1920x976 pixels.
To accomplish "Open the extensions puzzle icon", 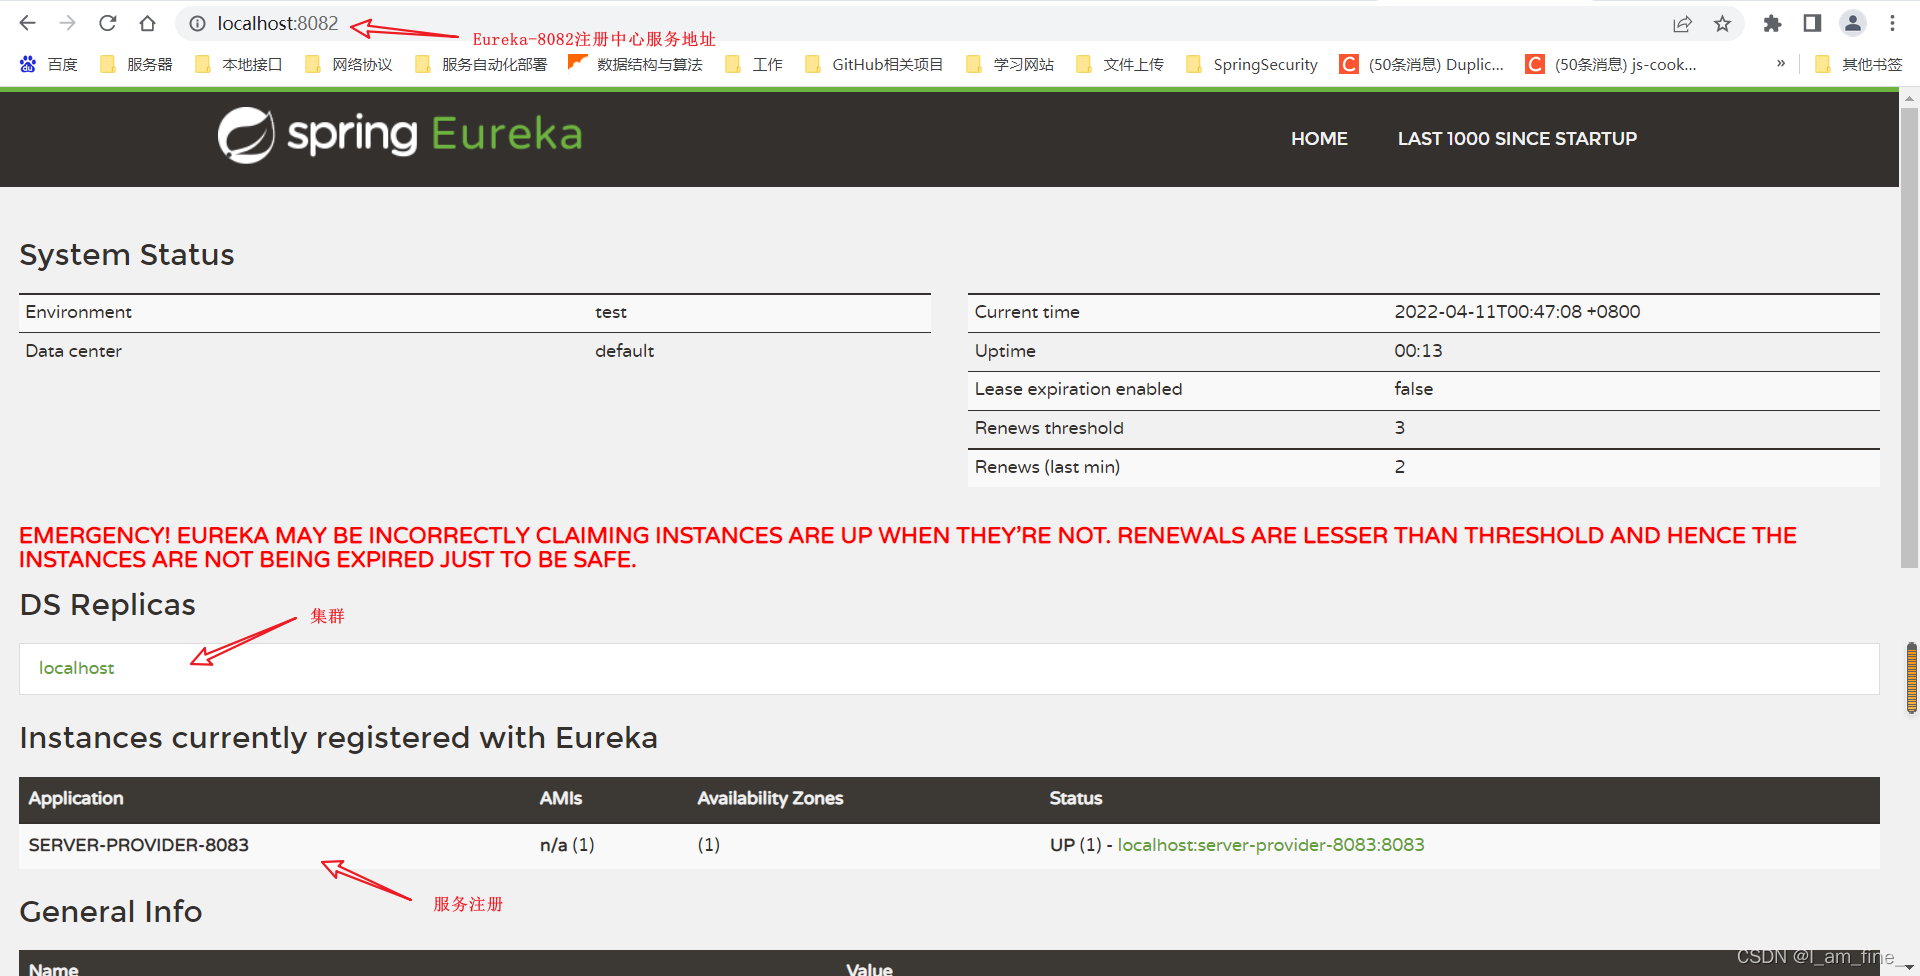I will 1772,23.
